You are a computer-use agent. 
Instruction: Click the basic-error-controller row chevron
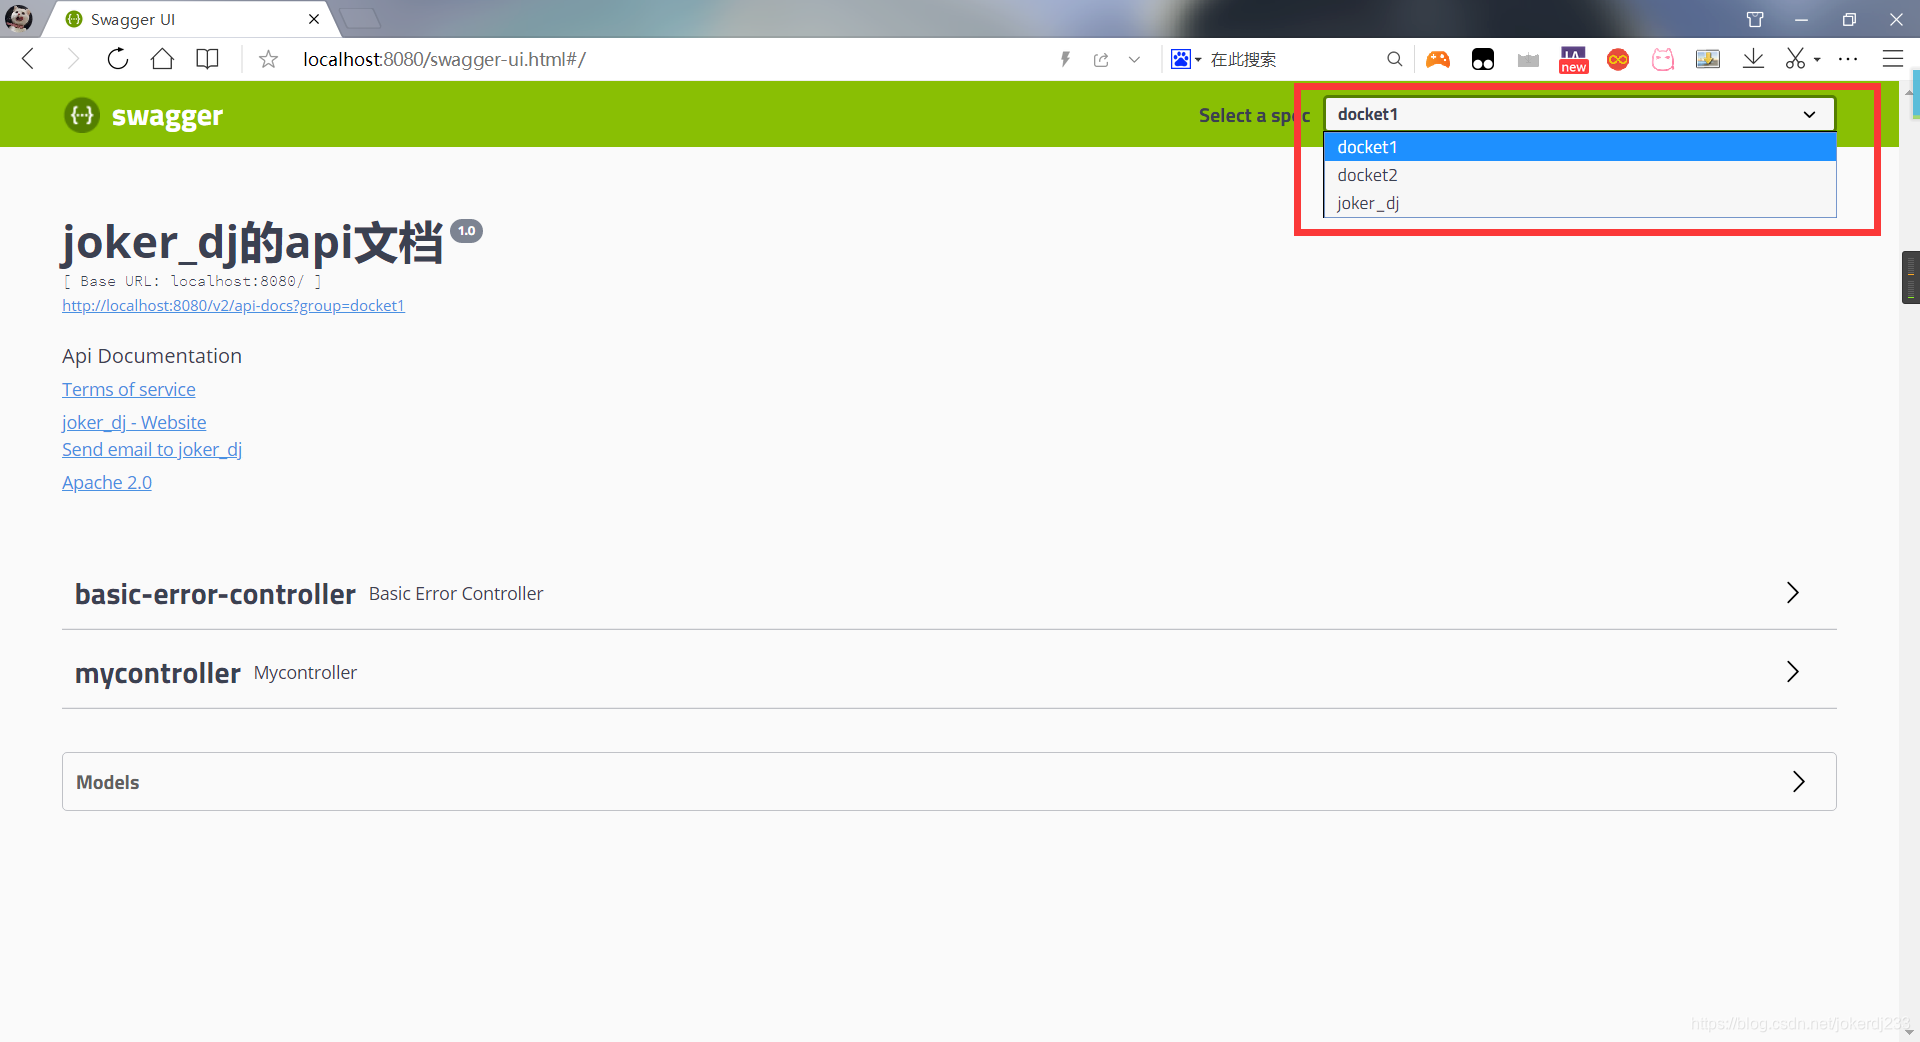pyautogui.click(x=1792, y=593)
